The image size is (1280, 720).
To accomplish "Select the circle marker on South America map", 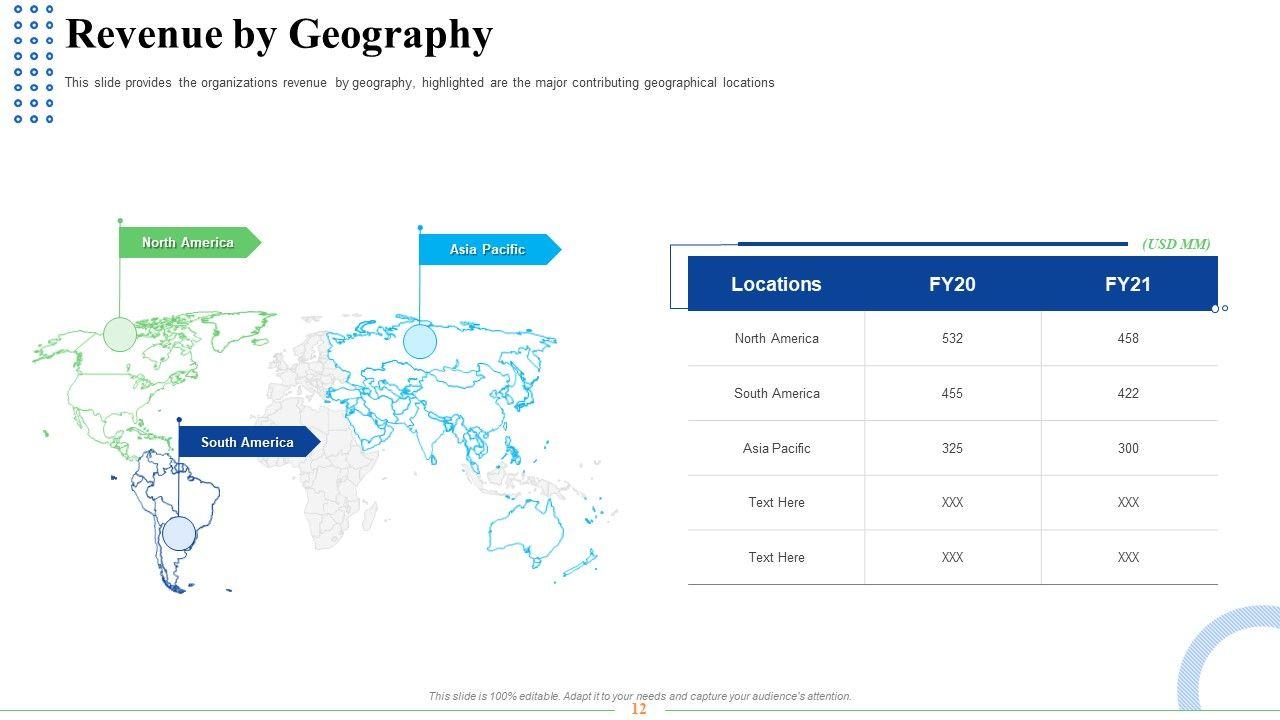I will click(179, 533).
